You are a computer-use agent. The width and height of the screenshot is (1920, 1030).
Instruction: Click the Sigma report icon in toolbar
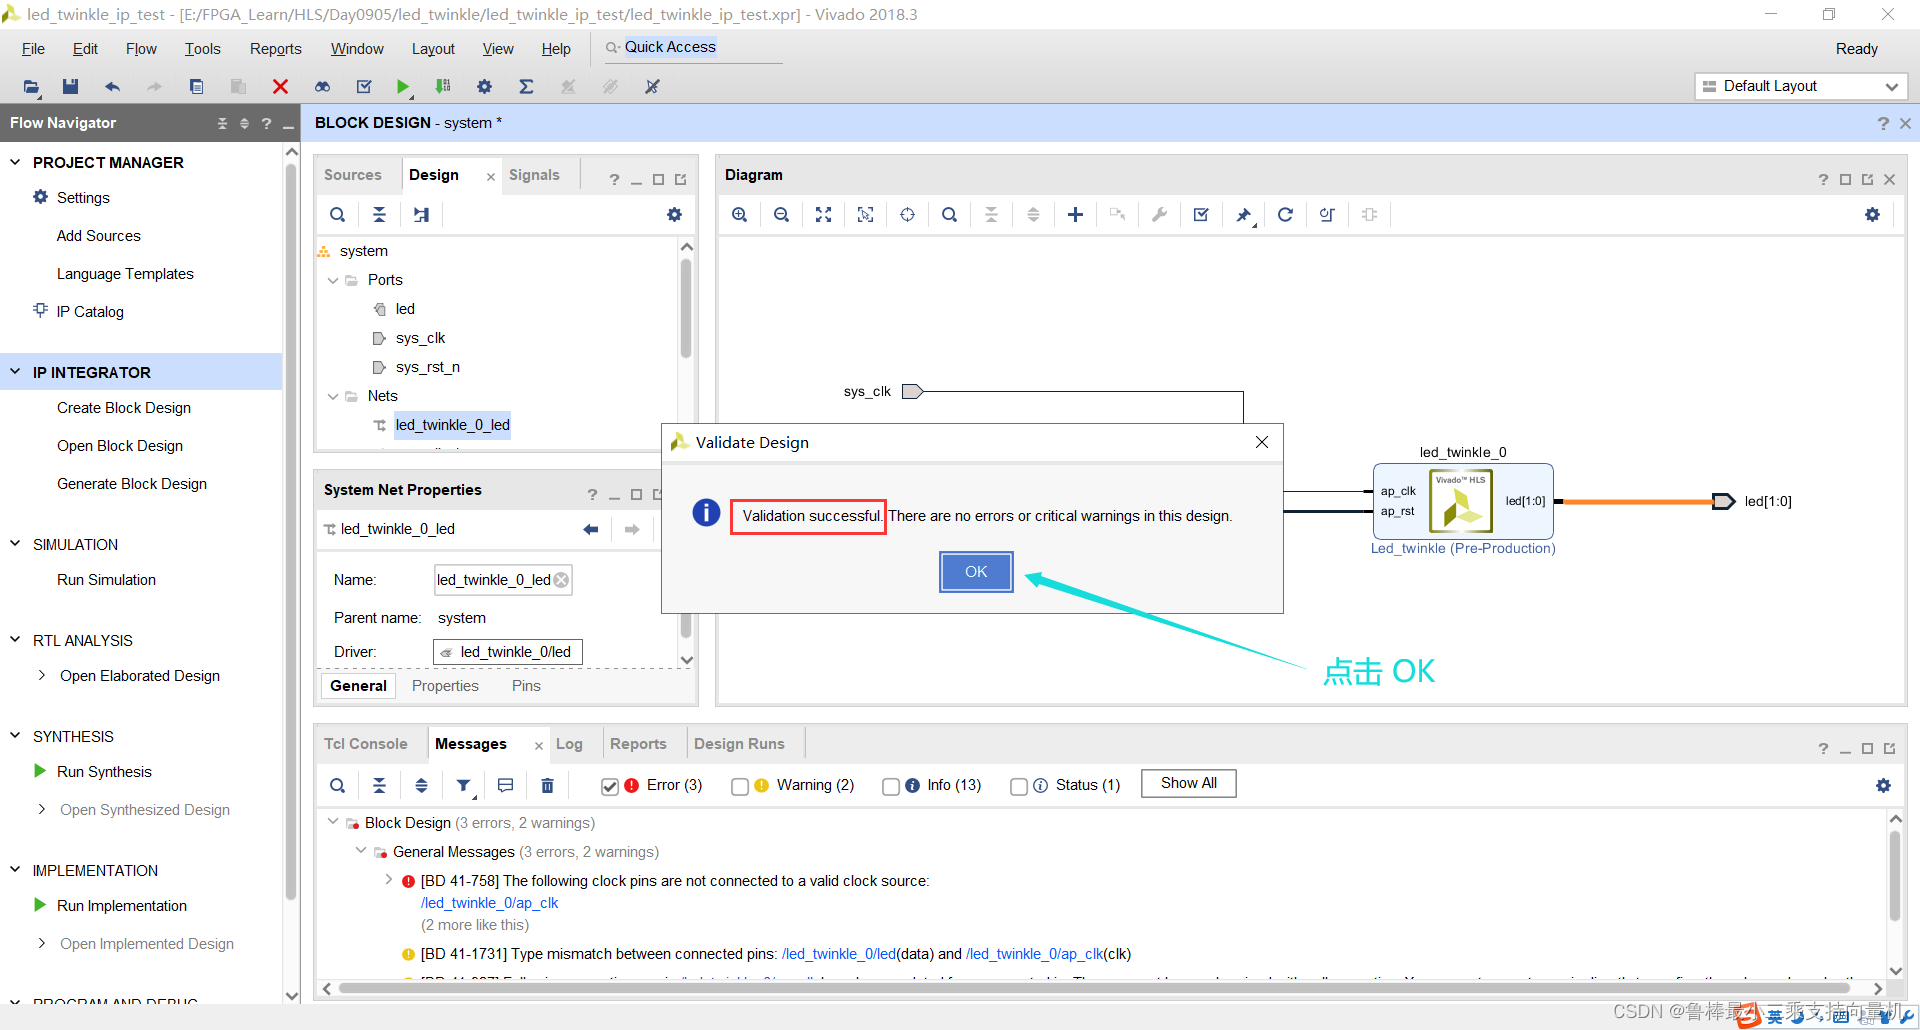pyautogui.click(x=526, y=87)
